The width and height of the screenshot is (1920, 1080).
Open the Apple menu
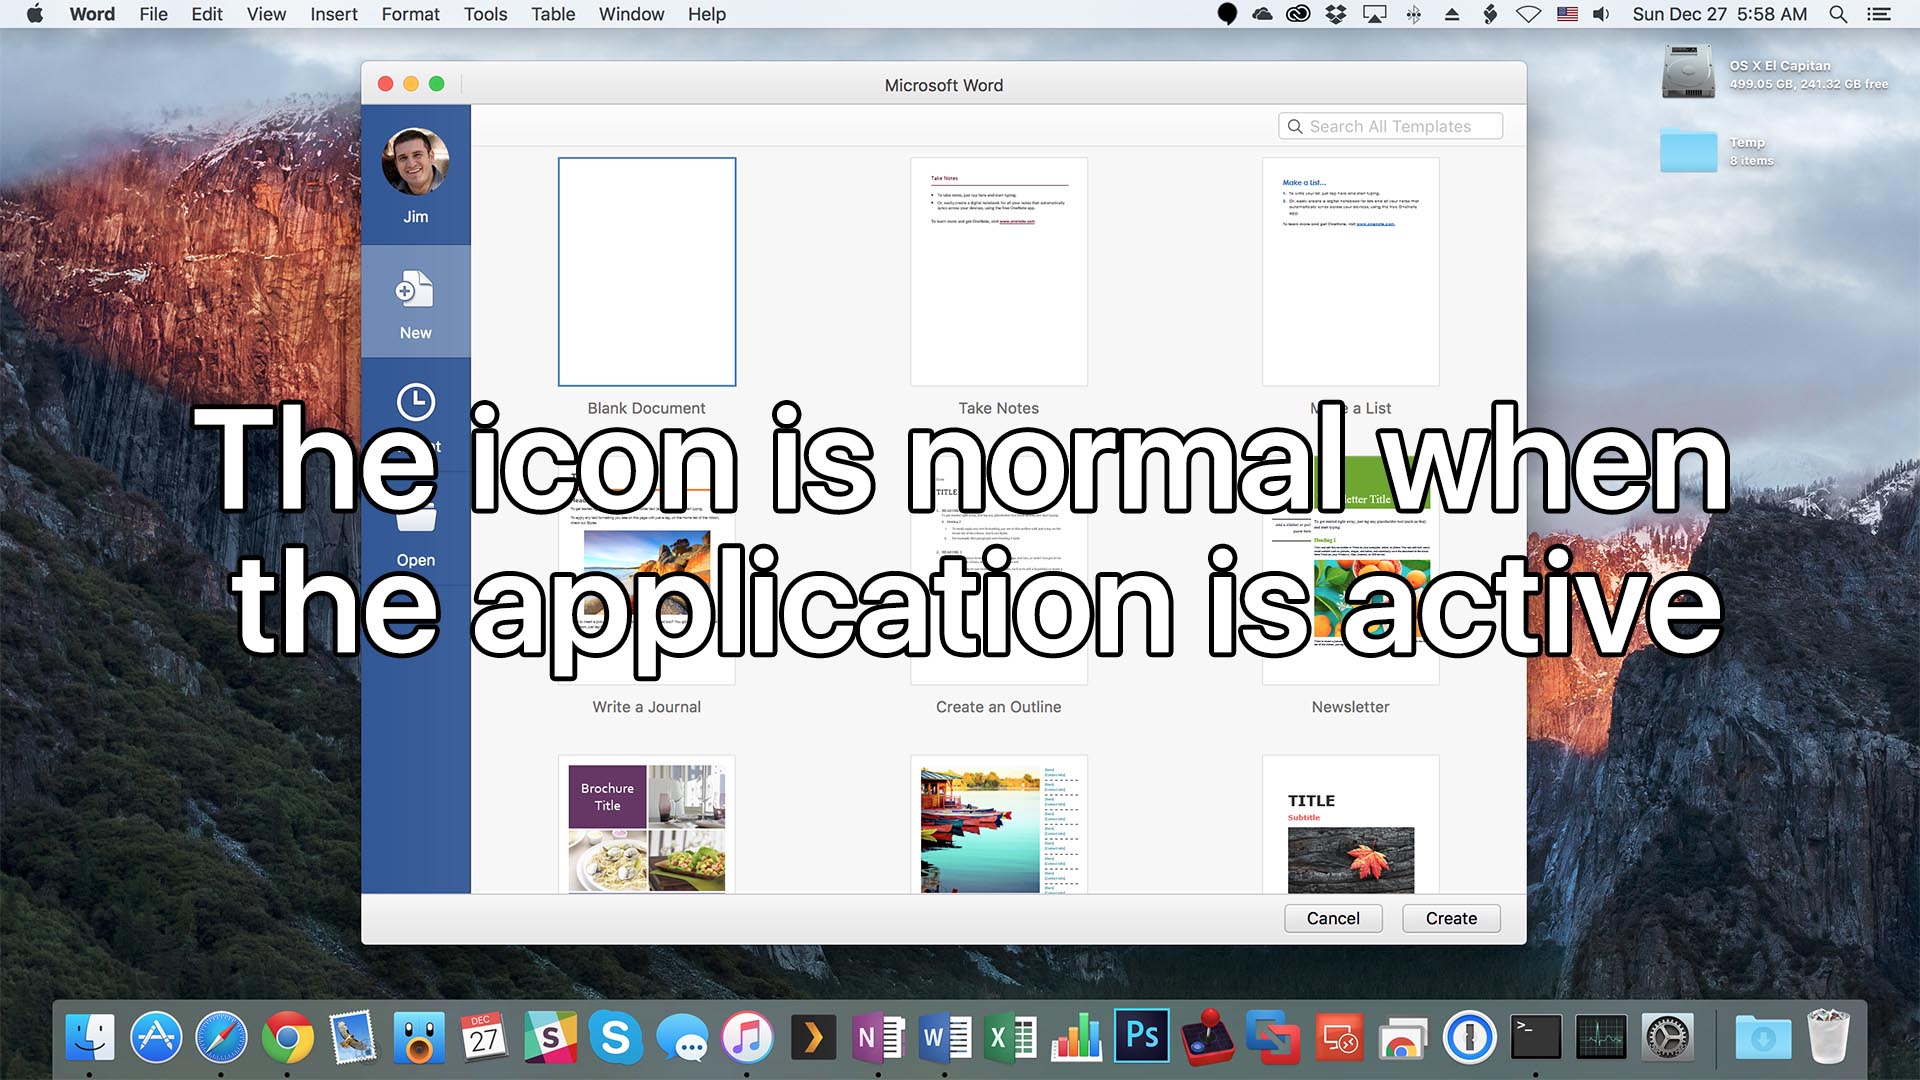[34, 14]
